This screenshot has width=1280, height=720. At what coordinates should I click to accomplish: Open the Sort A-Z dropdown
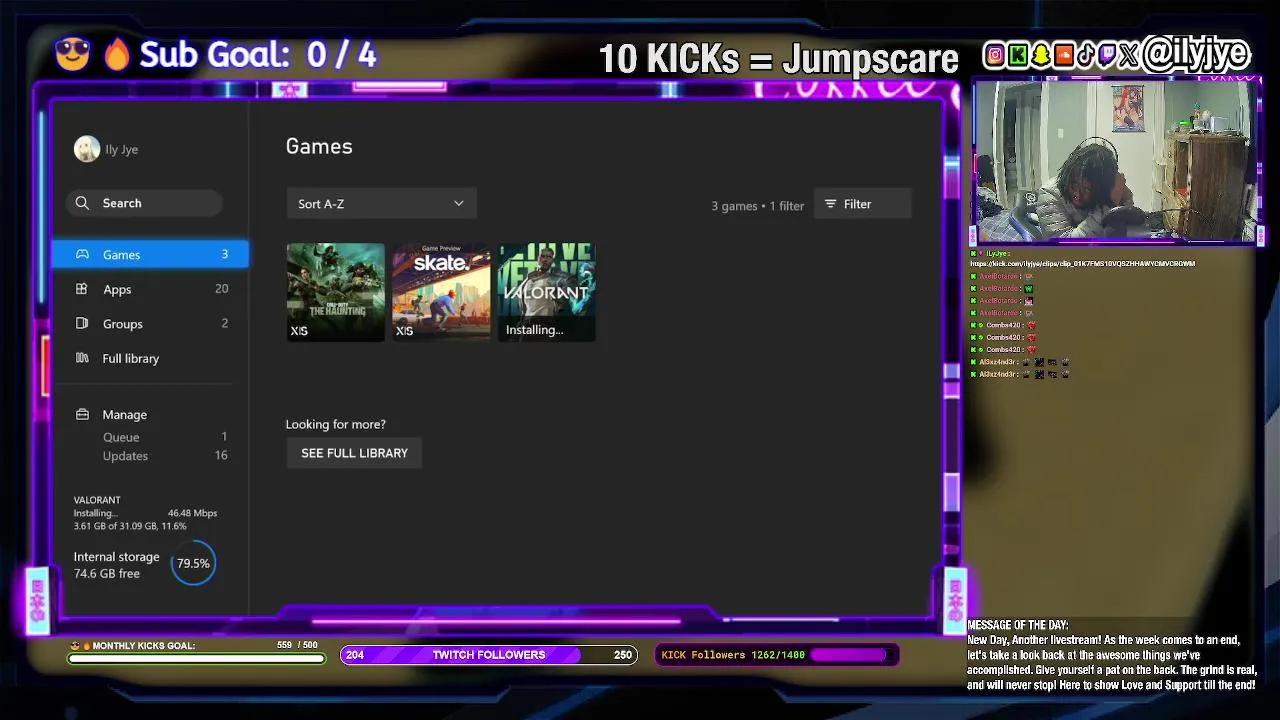[381, 204]
